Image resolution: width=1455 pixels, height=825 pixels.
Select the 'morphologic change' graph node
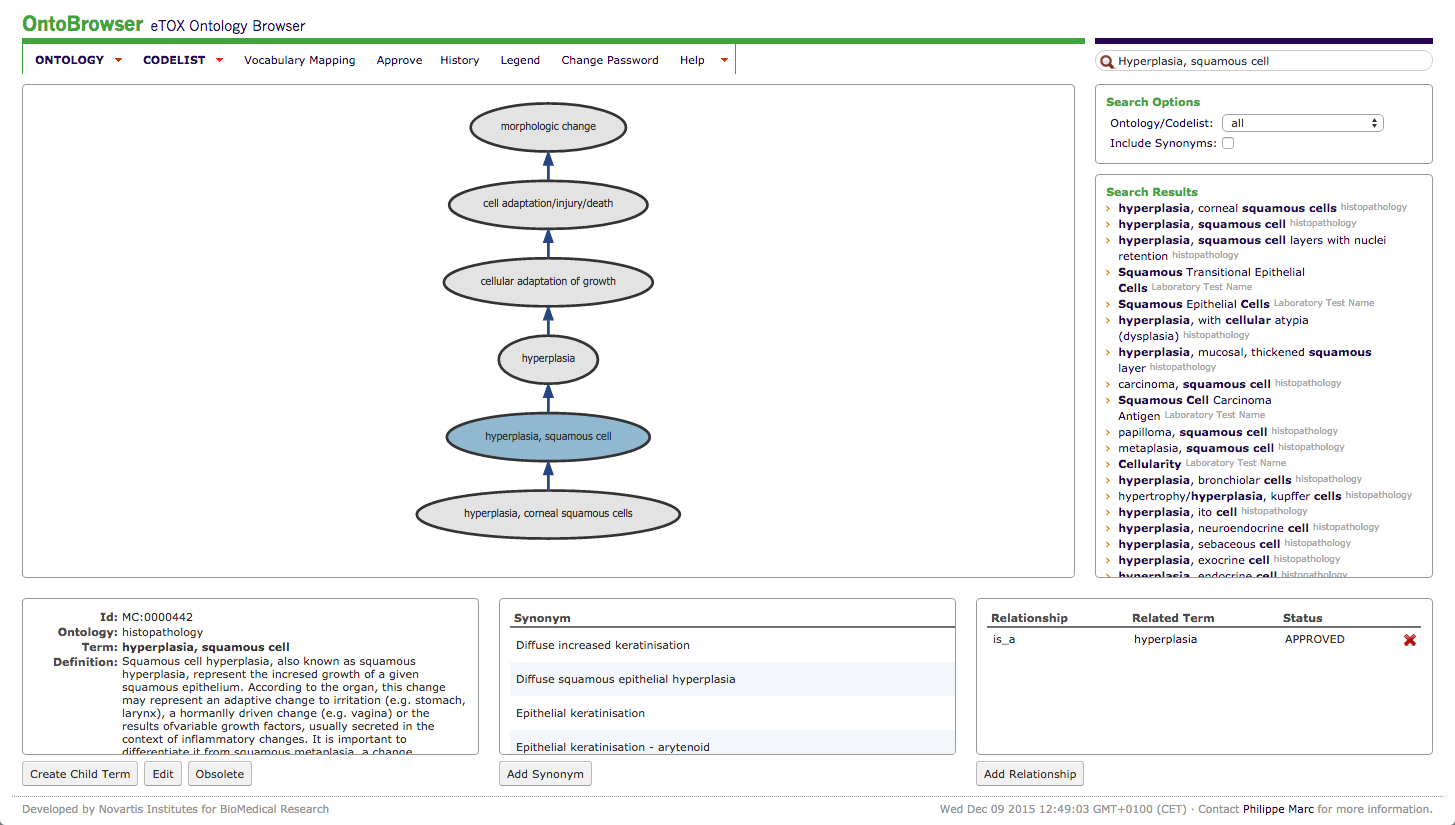[x=548, y=127]
